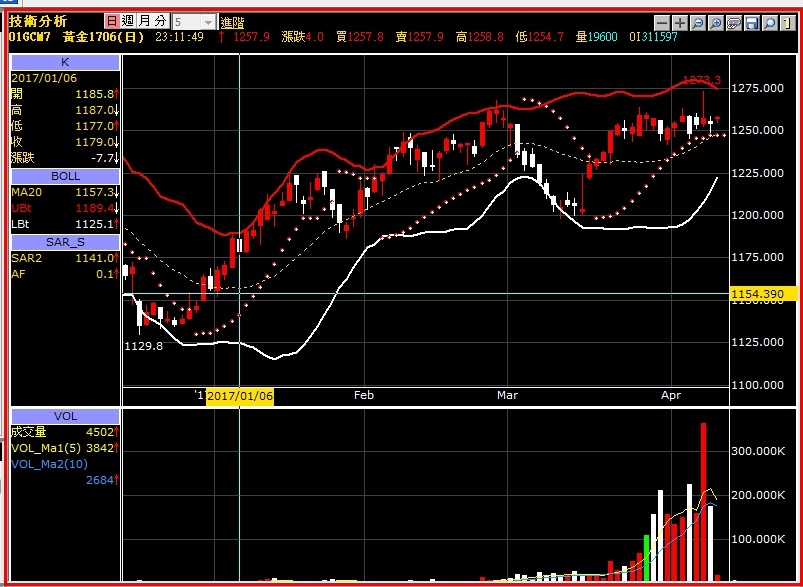Click the MA20 value 1157.3 row

(65, 193)
